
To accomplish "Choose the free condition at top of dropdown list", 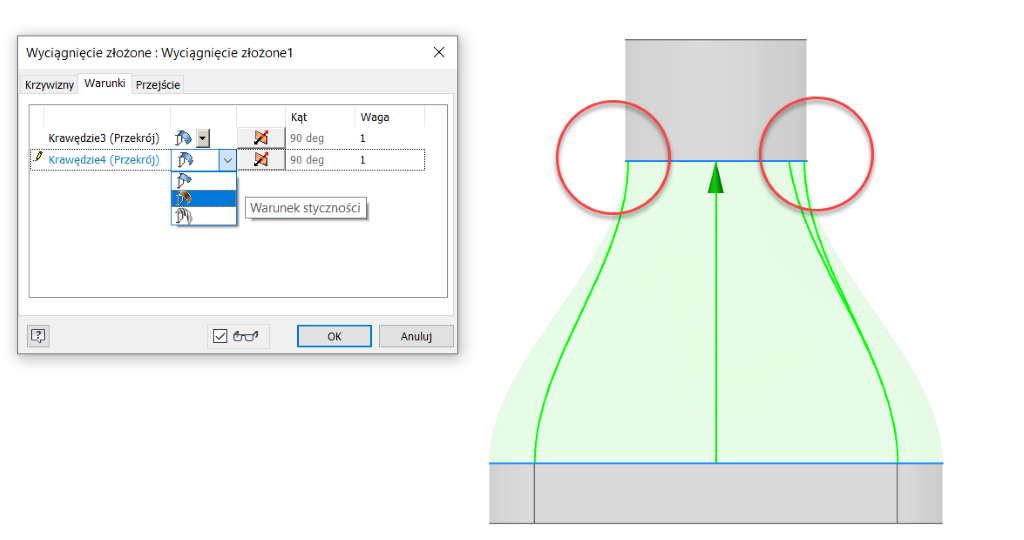I will [x=185, y=181].
